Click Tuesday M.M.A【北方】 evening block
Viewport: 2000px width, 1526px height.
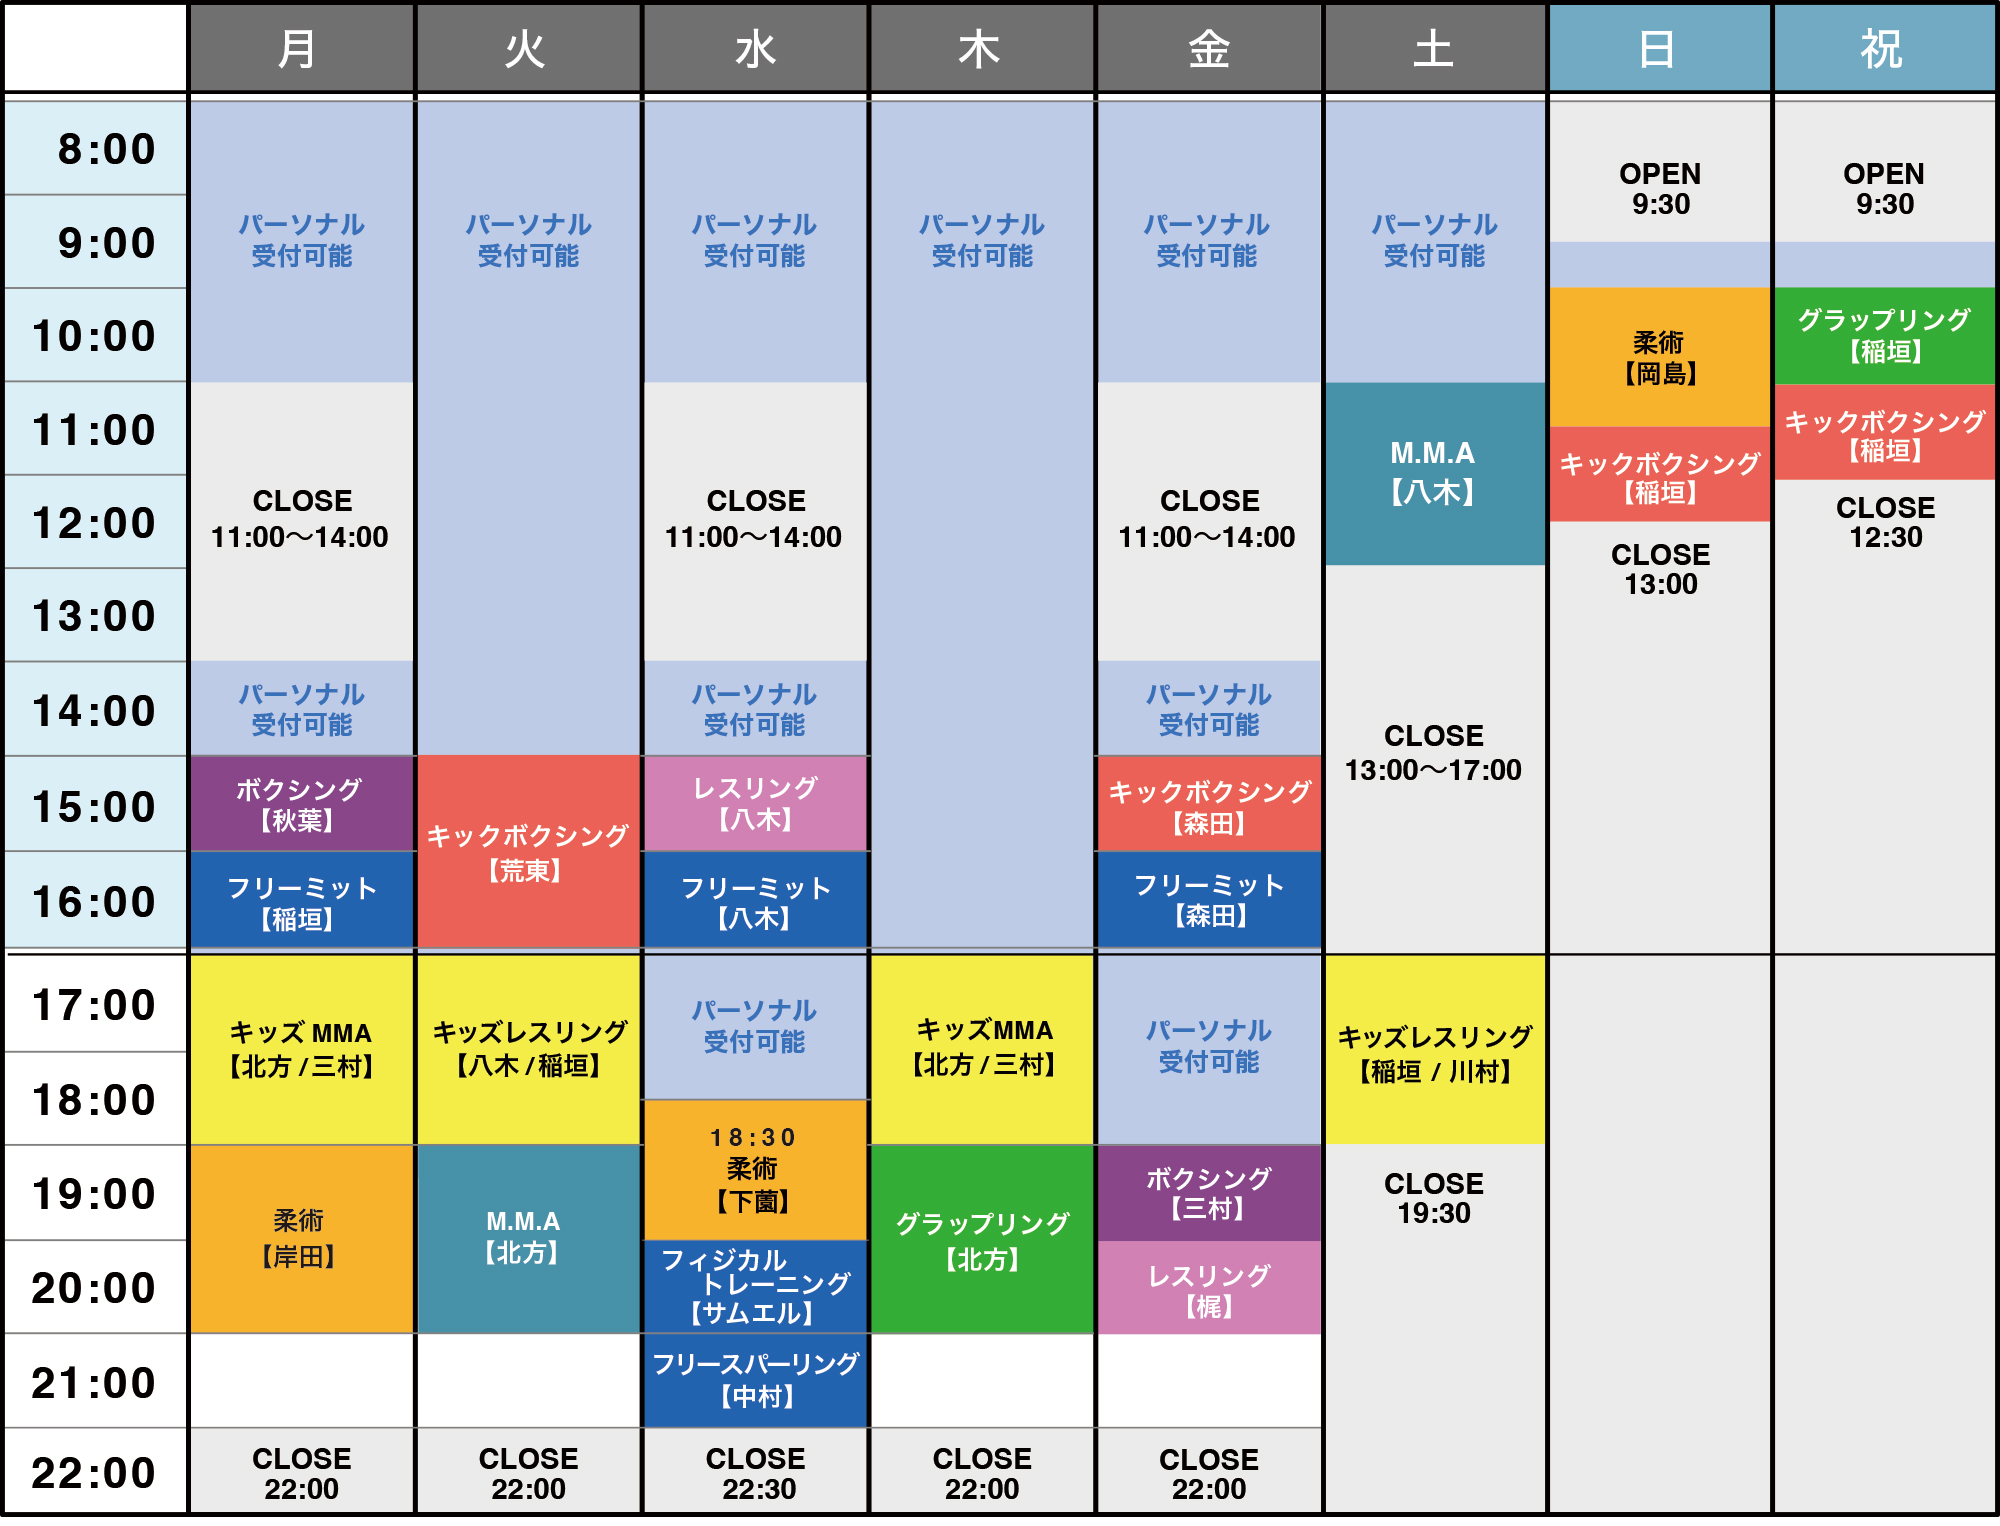click(527, 1238)
